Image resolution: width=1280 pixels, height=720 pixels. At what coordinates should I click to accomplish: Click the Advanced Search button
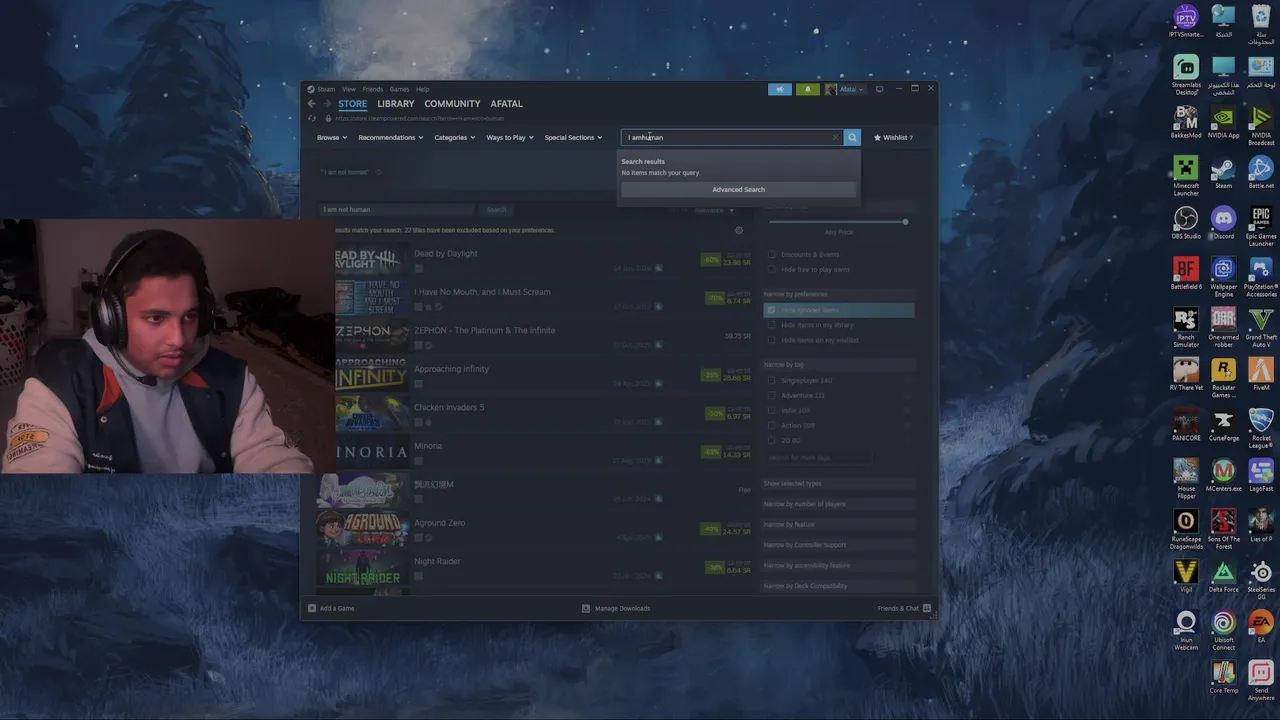click(x=739, y=189)
